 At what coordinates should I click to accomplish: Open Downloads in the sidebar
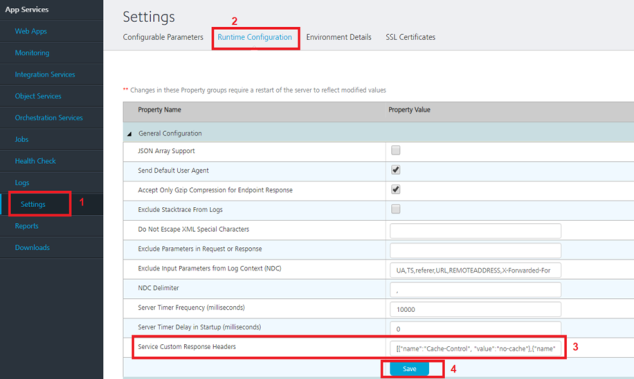click(x=32, y=248)
